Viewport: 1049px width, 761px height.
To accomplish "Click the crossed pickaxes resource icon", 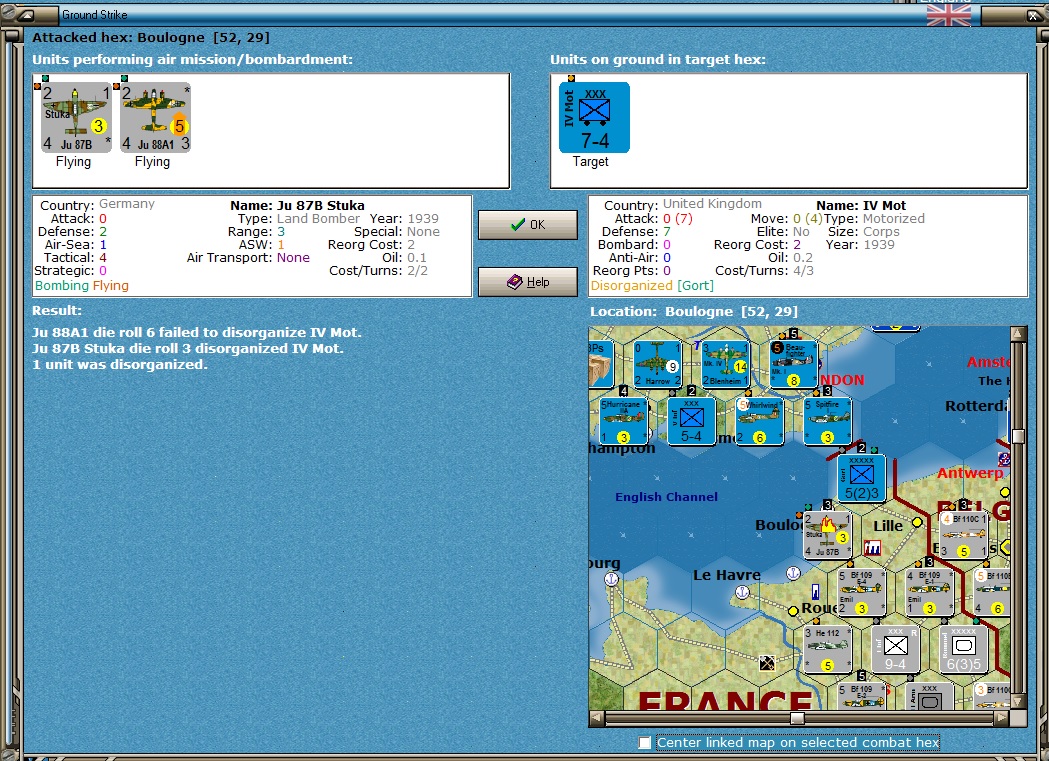I will (x=767, y=663).
